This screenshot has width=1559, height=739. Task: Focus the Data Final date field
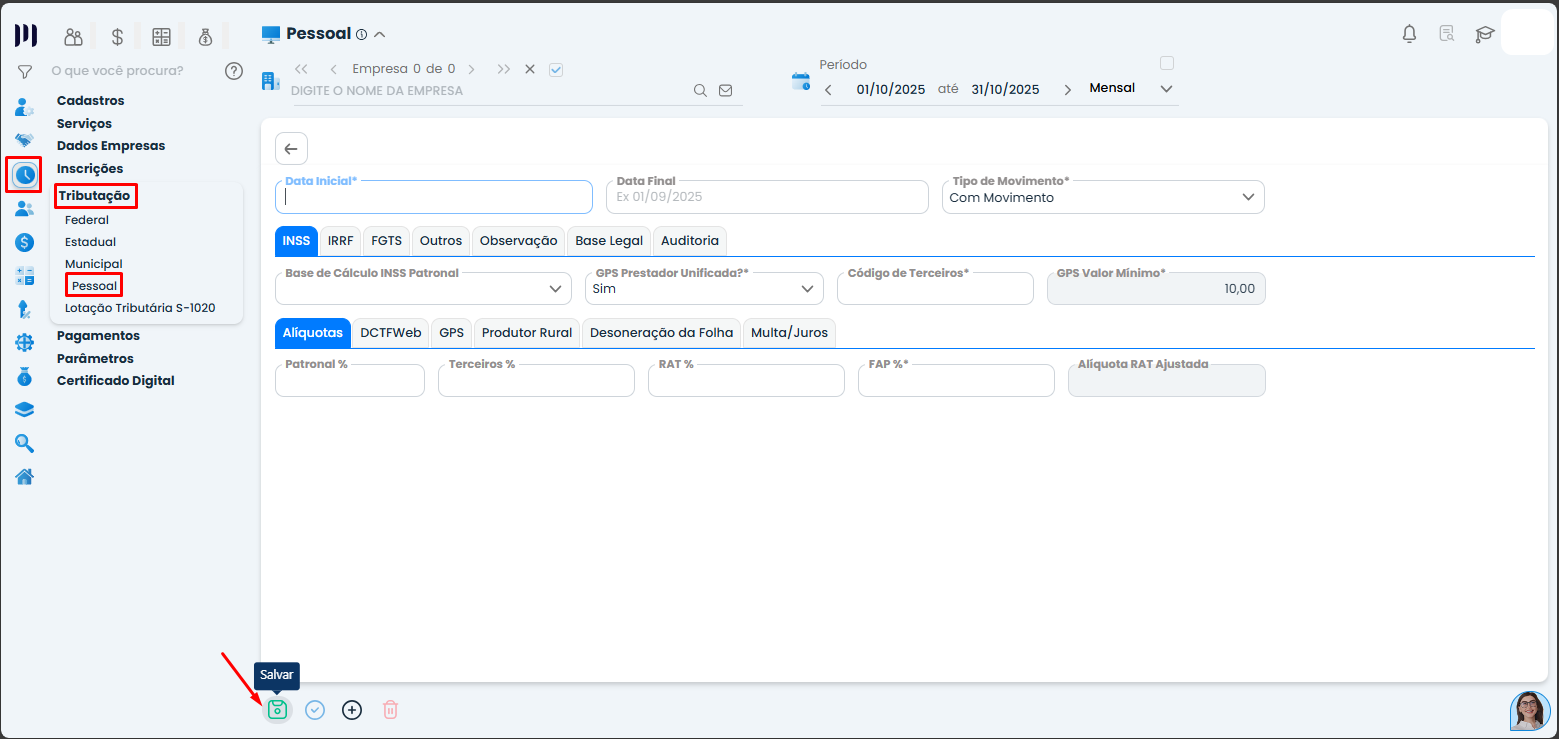[767, 197]
